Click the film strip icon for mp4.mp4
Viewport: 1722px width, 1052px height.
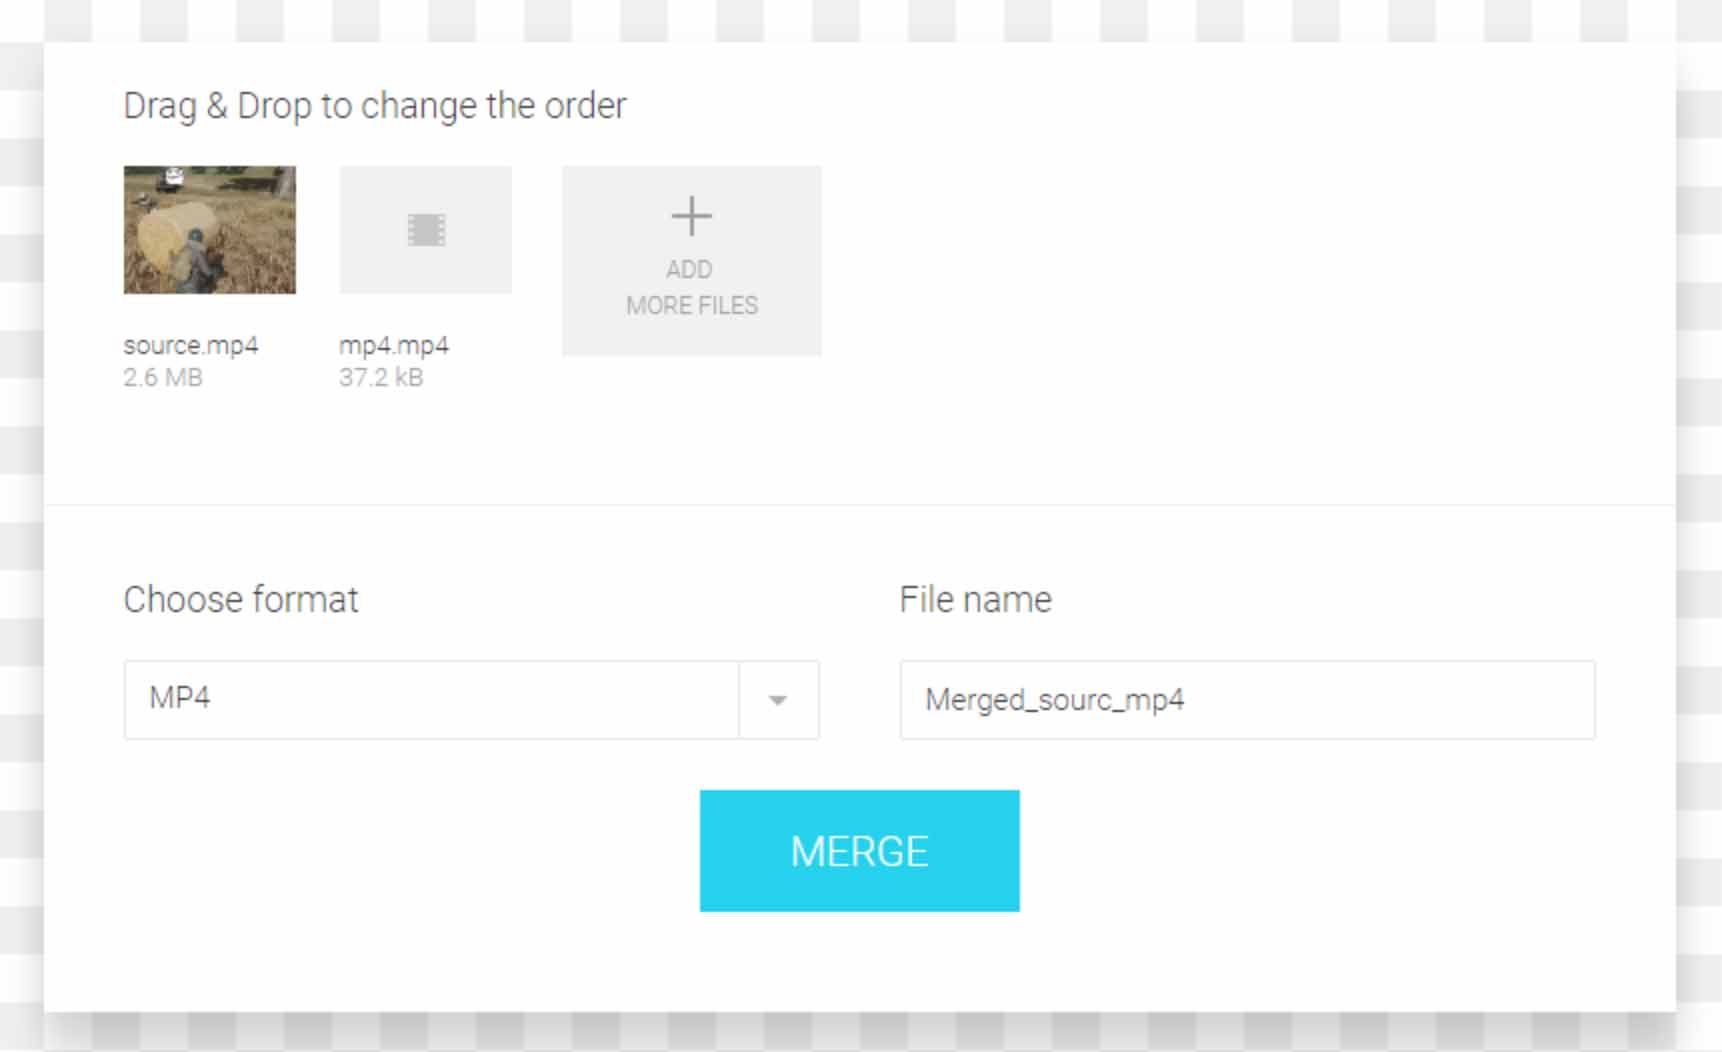426,230
